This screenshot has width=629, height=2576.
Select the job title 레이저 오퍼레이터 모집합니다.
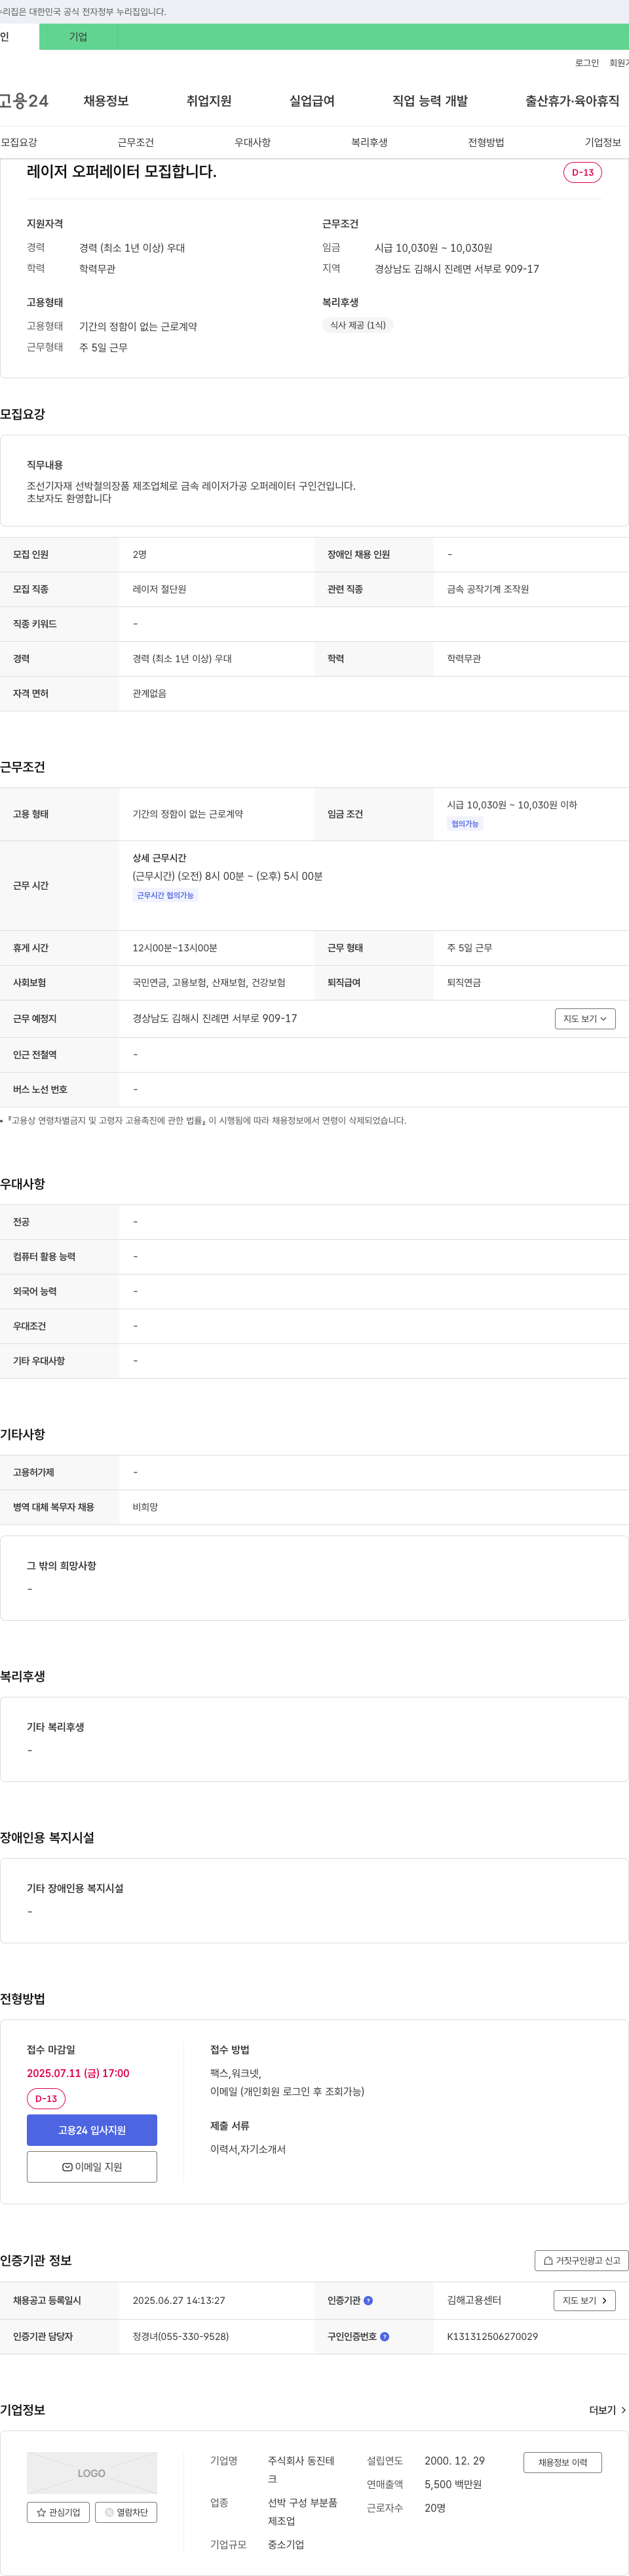(122, 172)
